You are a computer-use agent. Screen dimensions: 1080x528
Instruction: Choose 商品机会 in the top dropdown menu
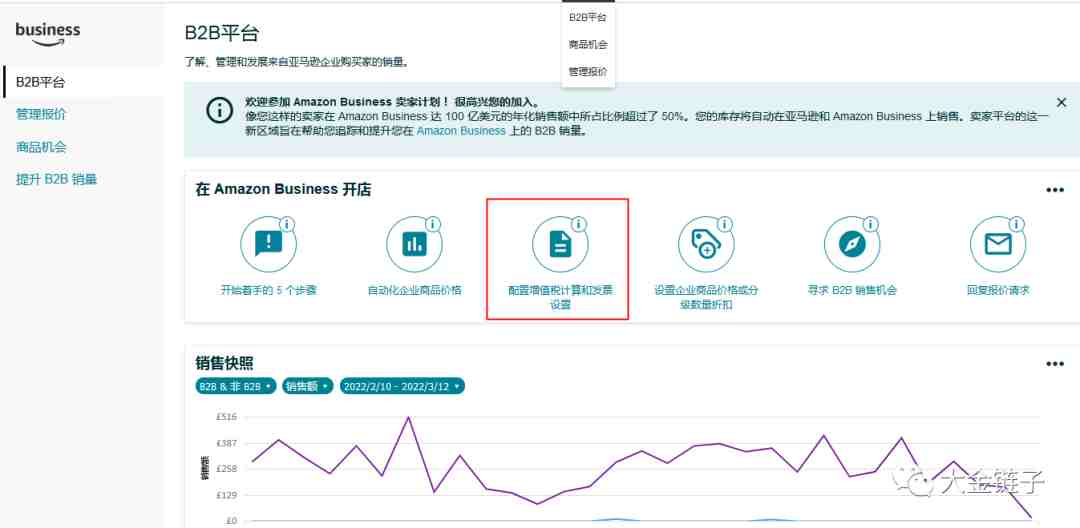point(588,44)
